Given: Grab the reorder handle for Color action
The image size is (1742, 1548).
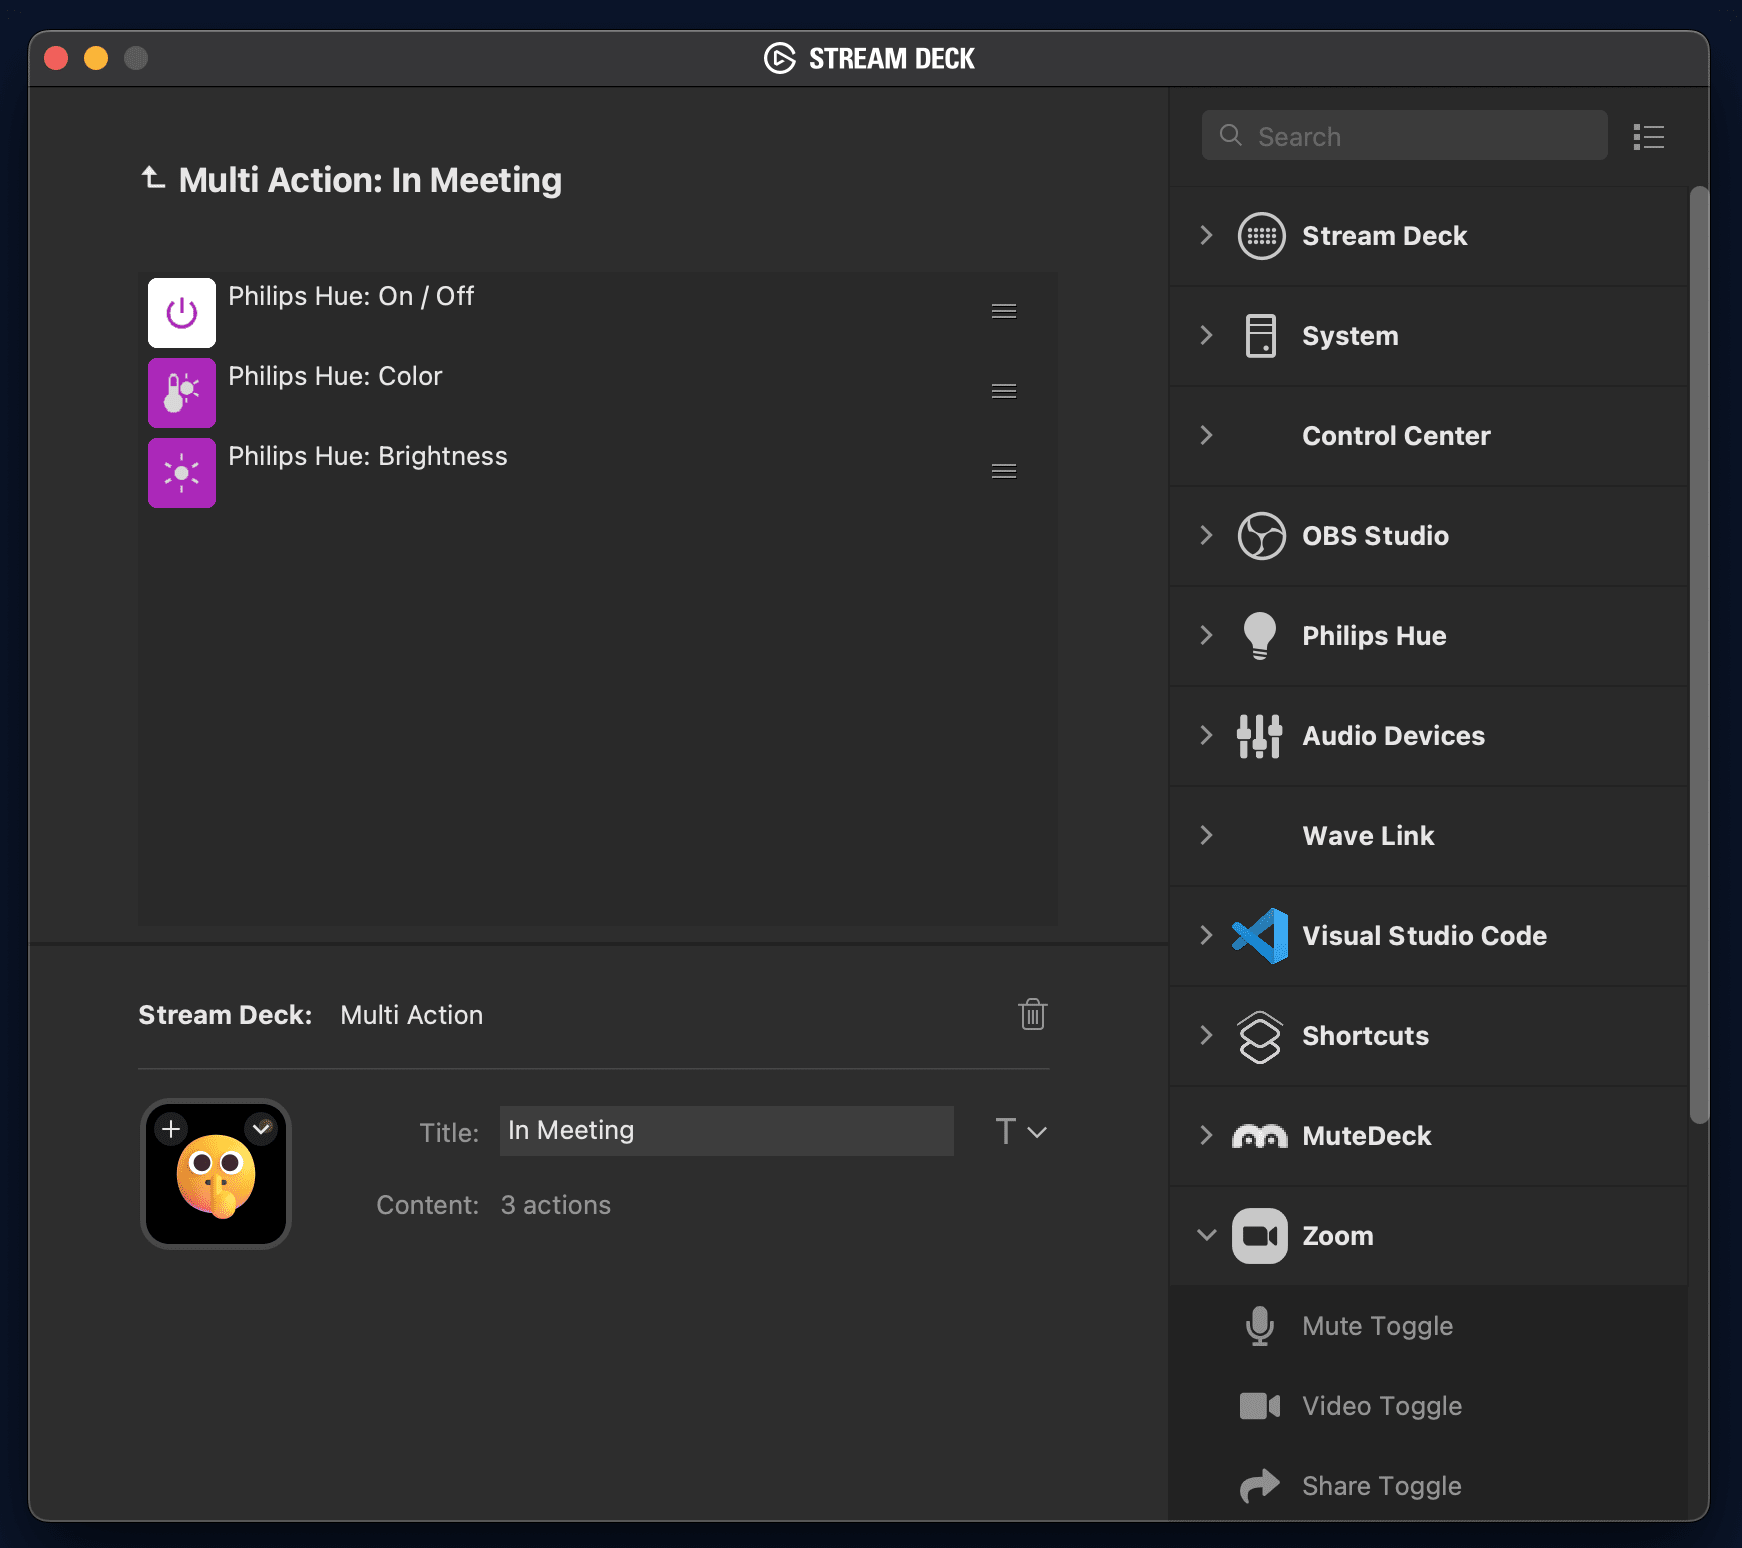Looking at the screenshot, I should (1004, 391).
